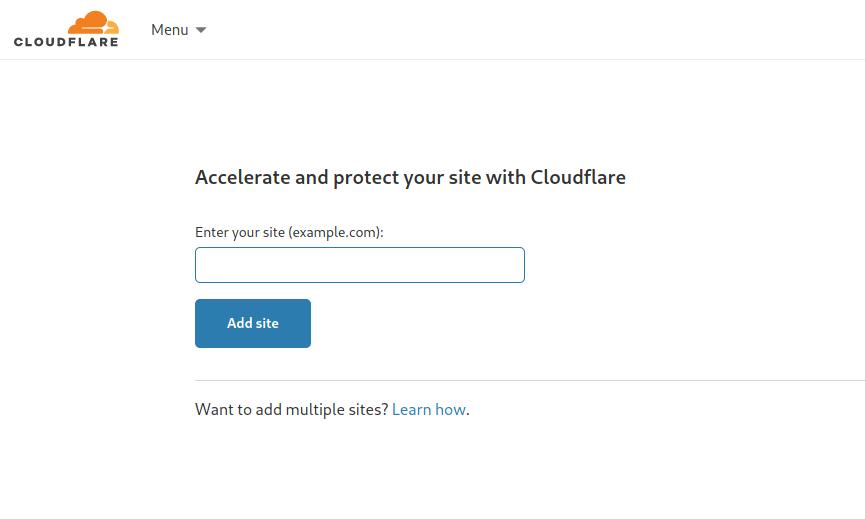This screenshot has height=519, width=865.
Task: Select the Menu label text
Action: 169,30
